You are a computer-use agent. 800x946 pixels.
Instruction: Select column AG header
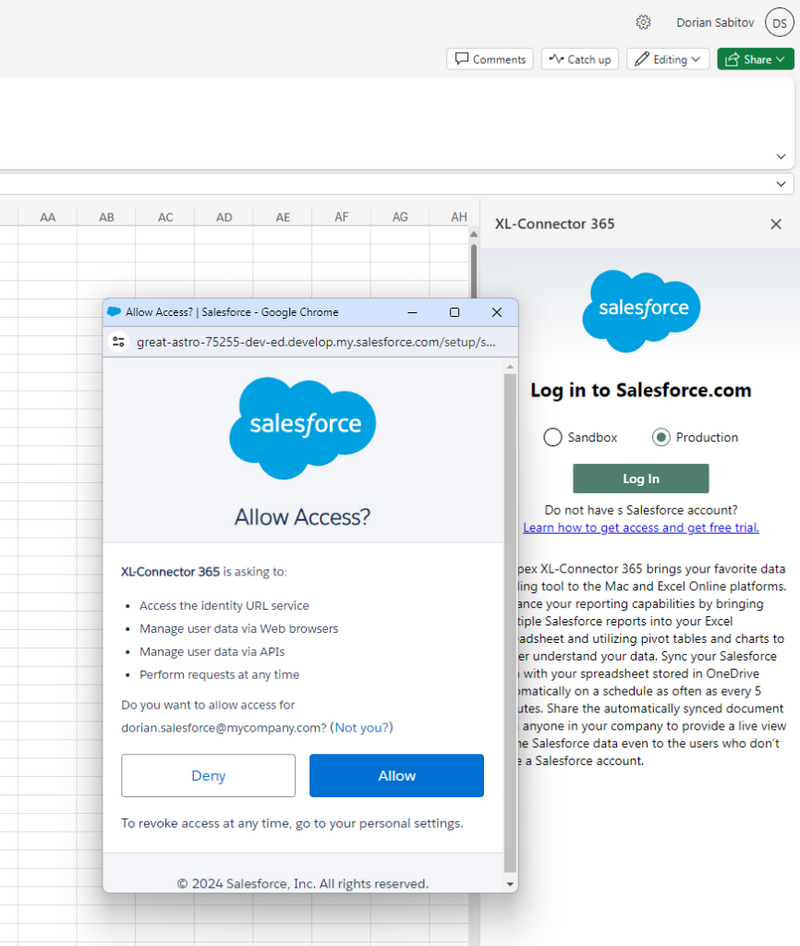400,217
